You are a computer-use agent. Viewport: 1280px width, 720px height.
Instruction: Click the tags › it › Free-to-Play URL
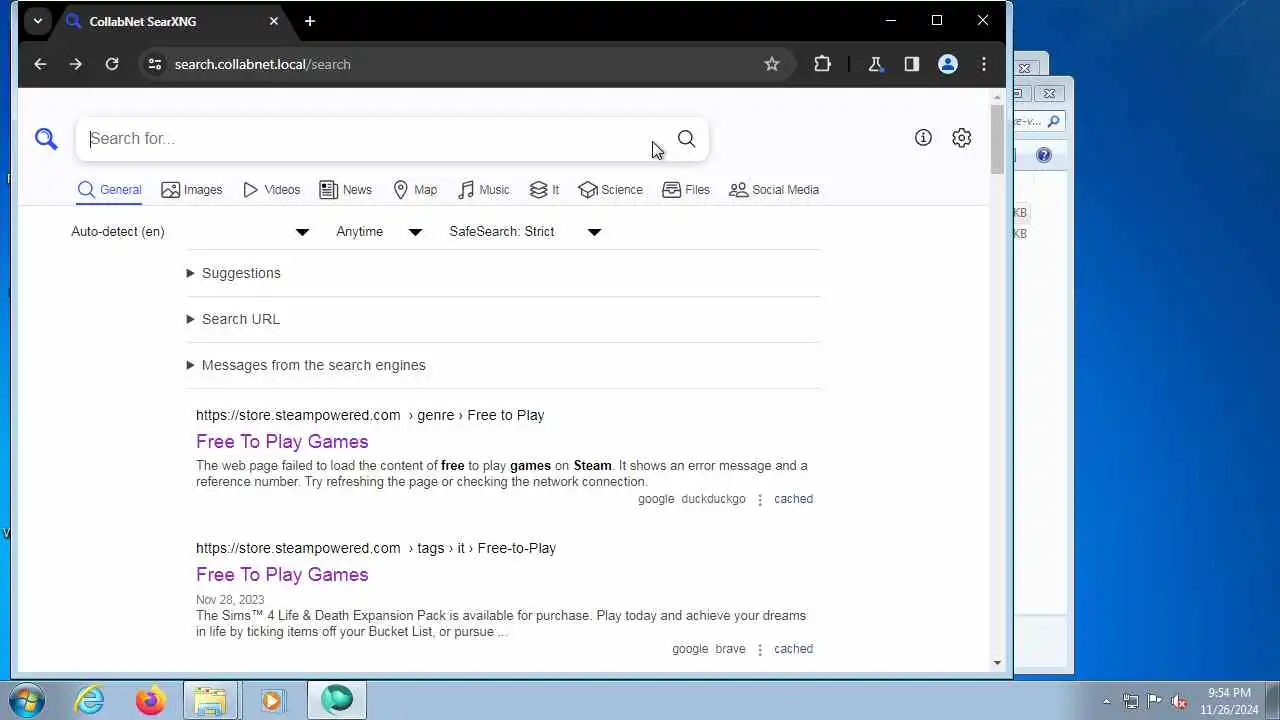(x=376, y=548)
